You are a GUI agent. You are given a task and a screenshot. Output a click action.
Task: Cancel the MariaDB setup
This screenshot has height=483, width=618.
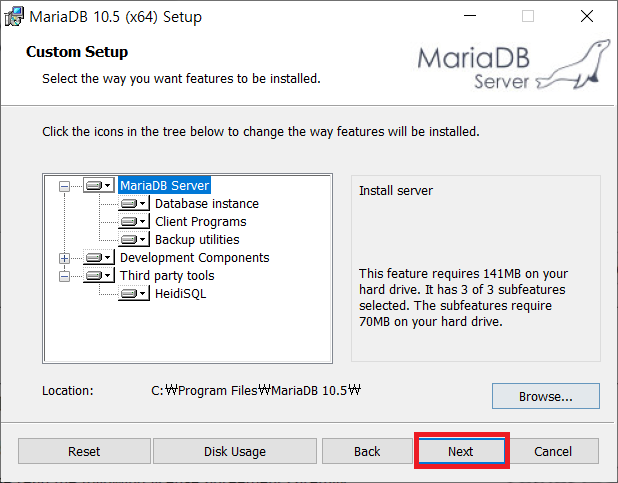coord(553,451)
